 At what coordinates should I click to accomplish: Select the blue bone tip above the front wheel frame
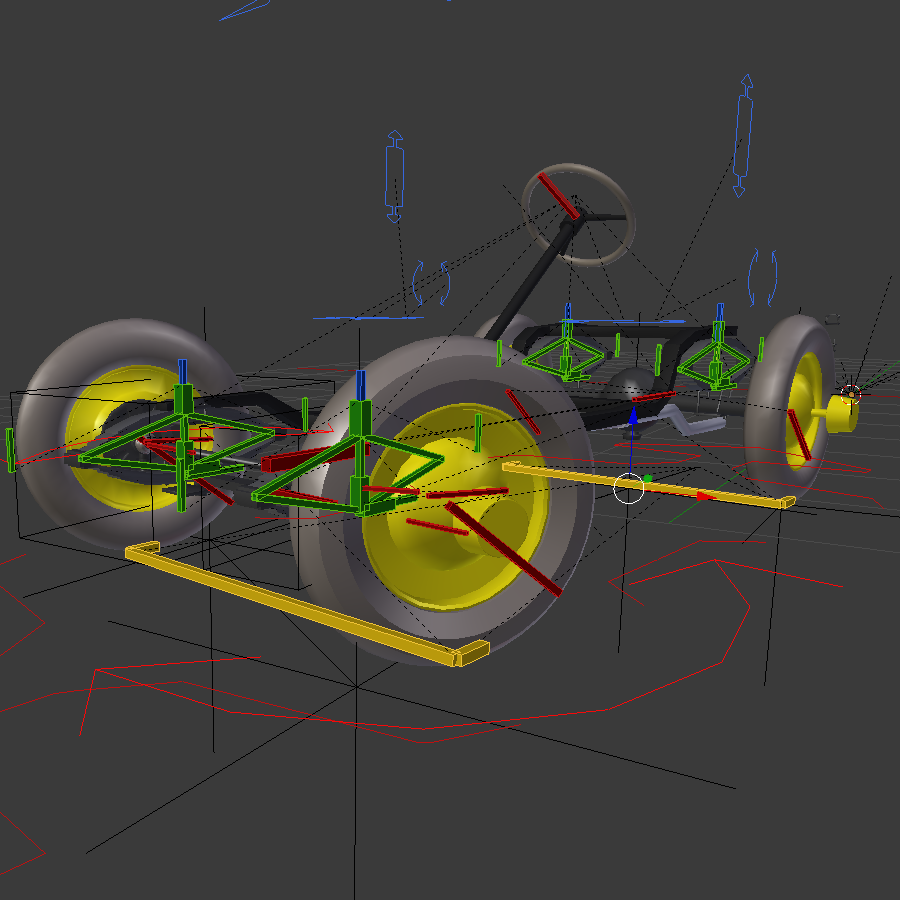click(x=360, y=385)
